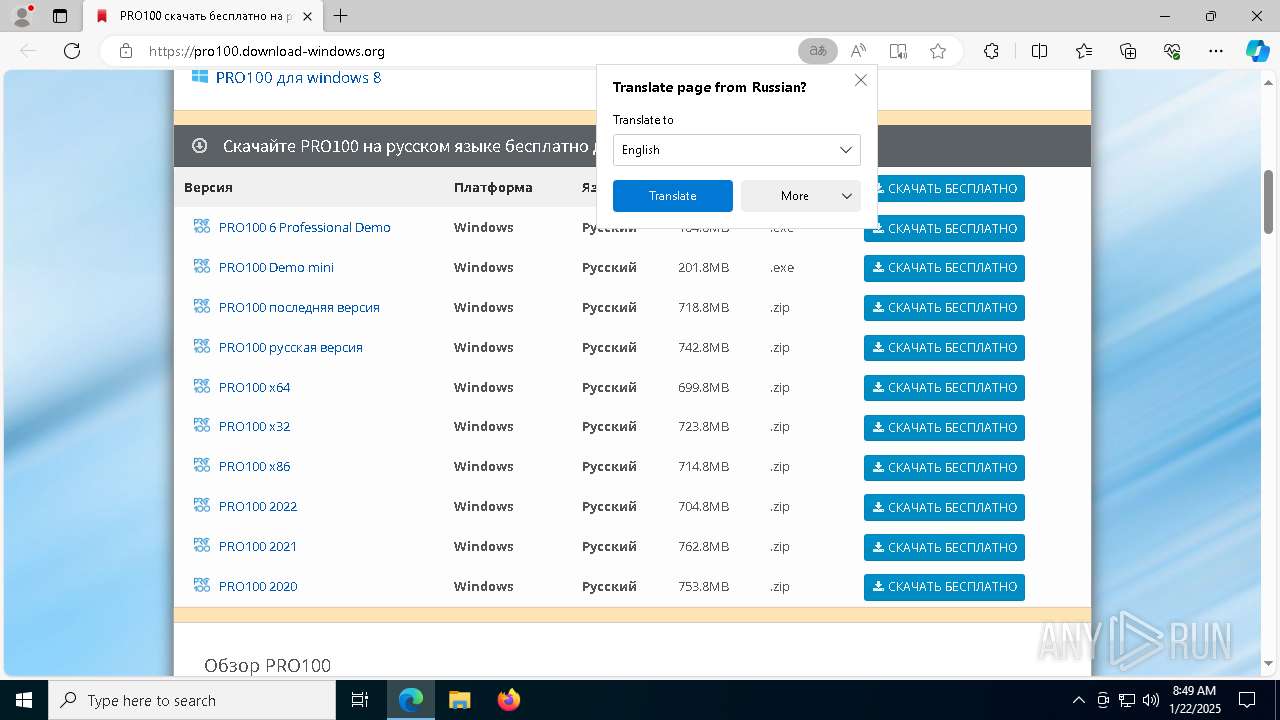The image size is (1280, 720).
Task: View site information lock icon
Action: (x=125, y=51)
